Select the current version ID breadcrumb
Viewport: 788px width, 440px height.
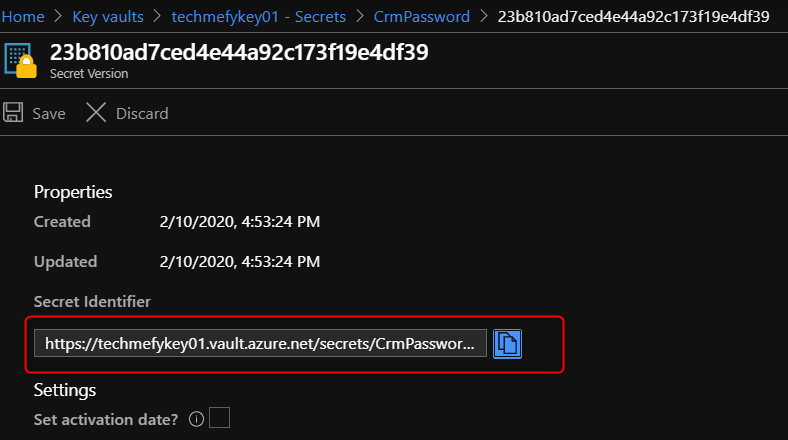click(x=633, y=17)
